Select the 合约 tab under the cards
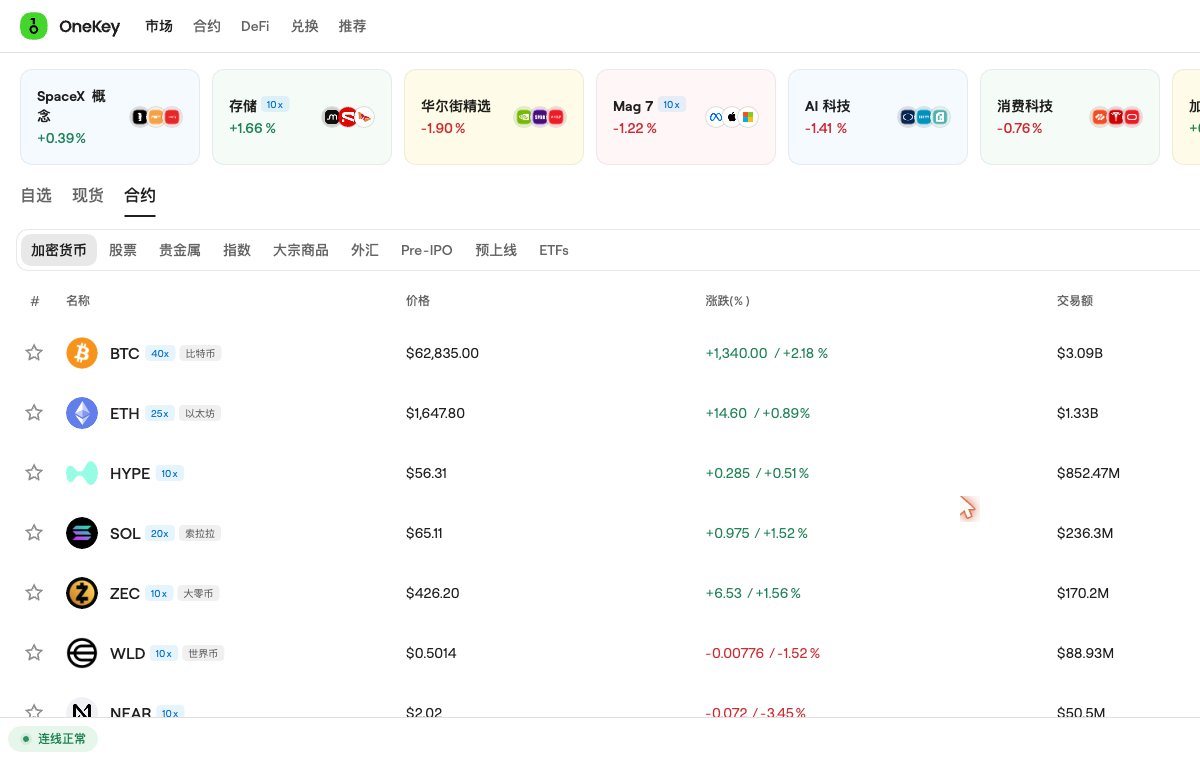The image size is (1200, 760). click(140, 195)
